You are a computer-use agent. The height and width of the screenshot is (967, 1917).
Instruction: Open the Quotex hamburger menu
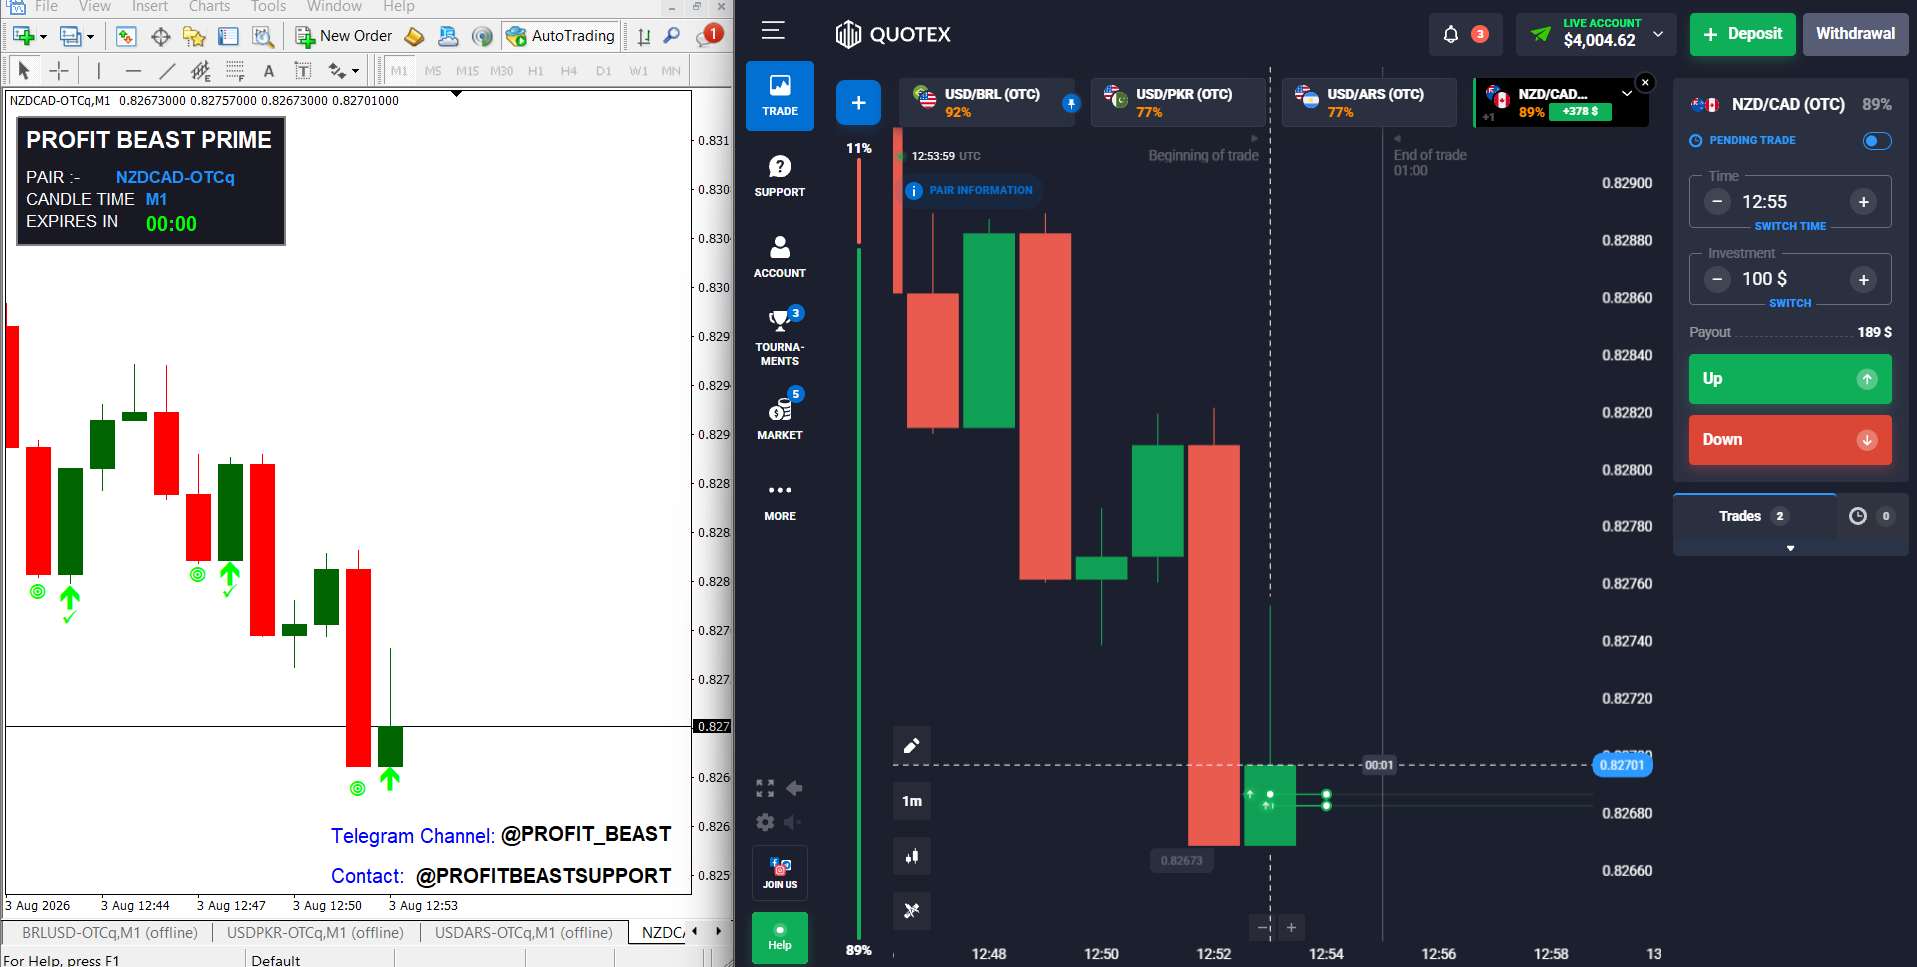tap(773, 31)
